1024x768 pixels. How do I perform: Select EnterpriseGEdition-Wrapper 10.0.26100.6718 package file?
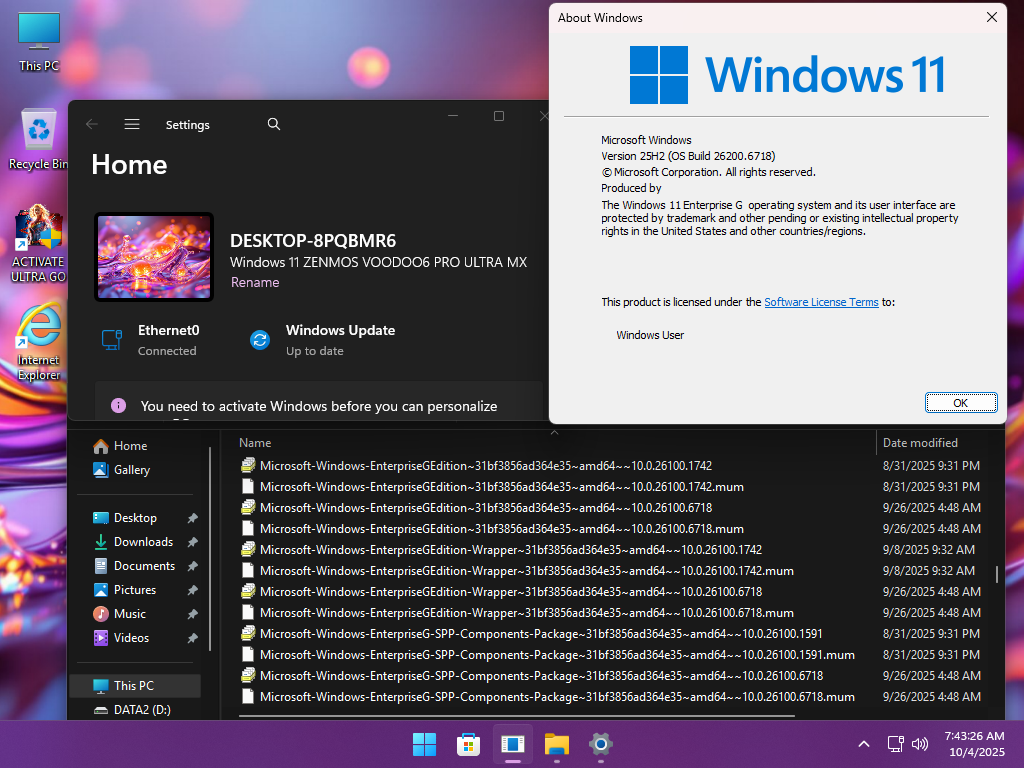[502, 592]
